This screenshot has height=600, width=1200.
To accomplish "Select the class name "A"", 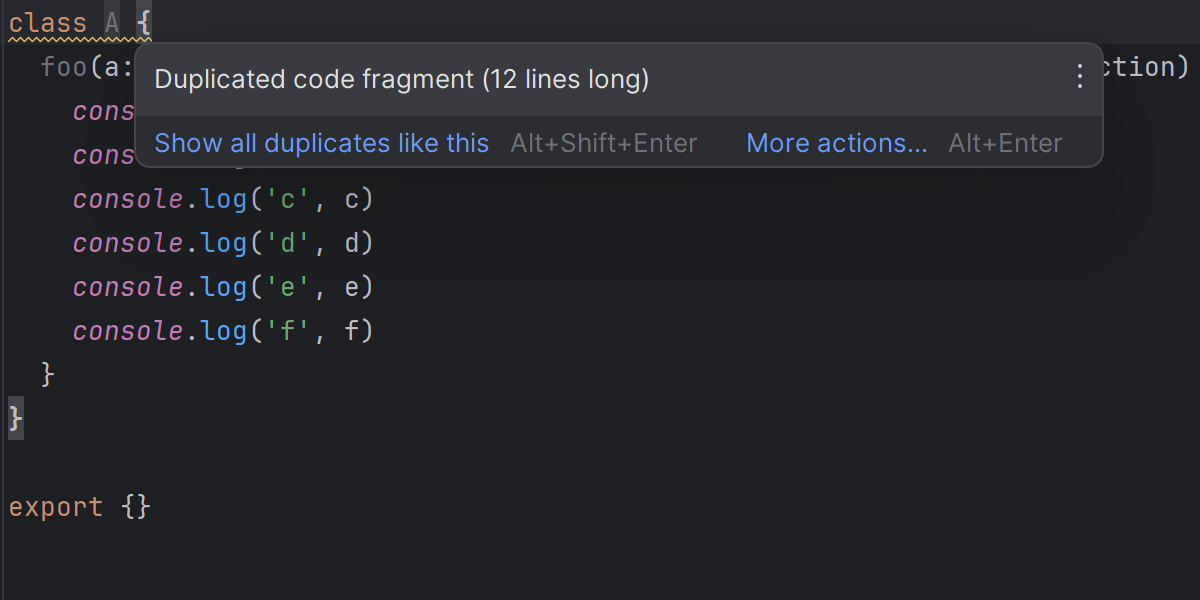I will [x=112, y=23].
